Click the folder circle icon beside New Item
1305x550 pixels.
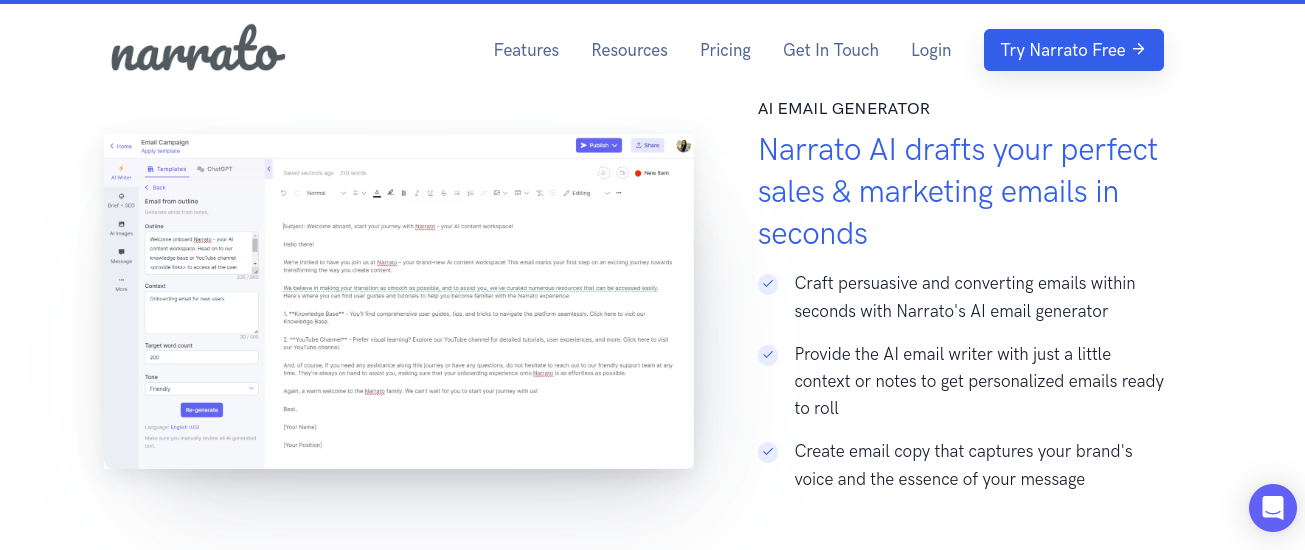click(622, 173)
